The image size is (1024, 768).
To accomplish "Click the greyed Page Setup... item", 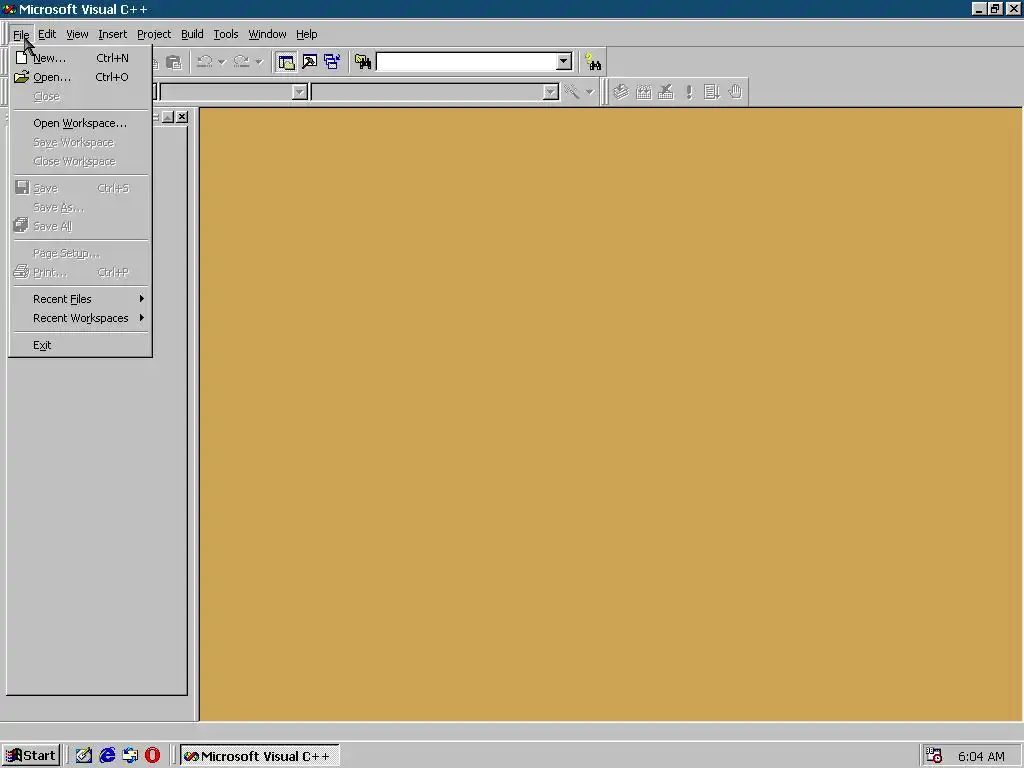I will (x=81, y=253).
